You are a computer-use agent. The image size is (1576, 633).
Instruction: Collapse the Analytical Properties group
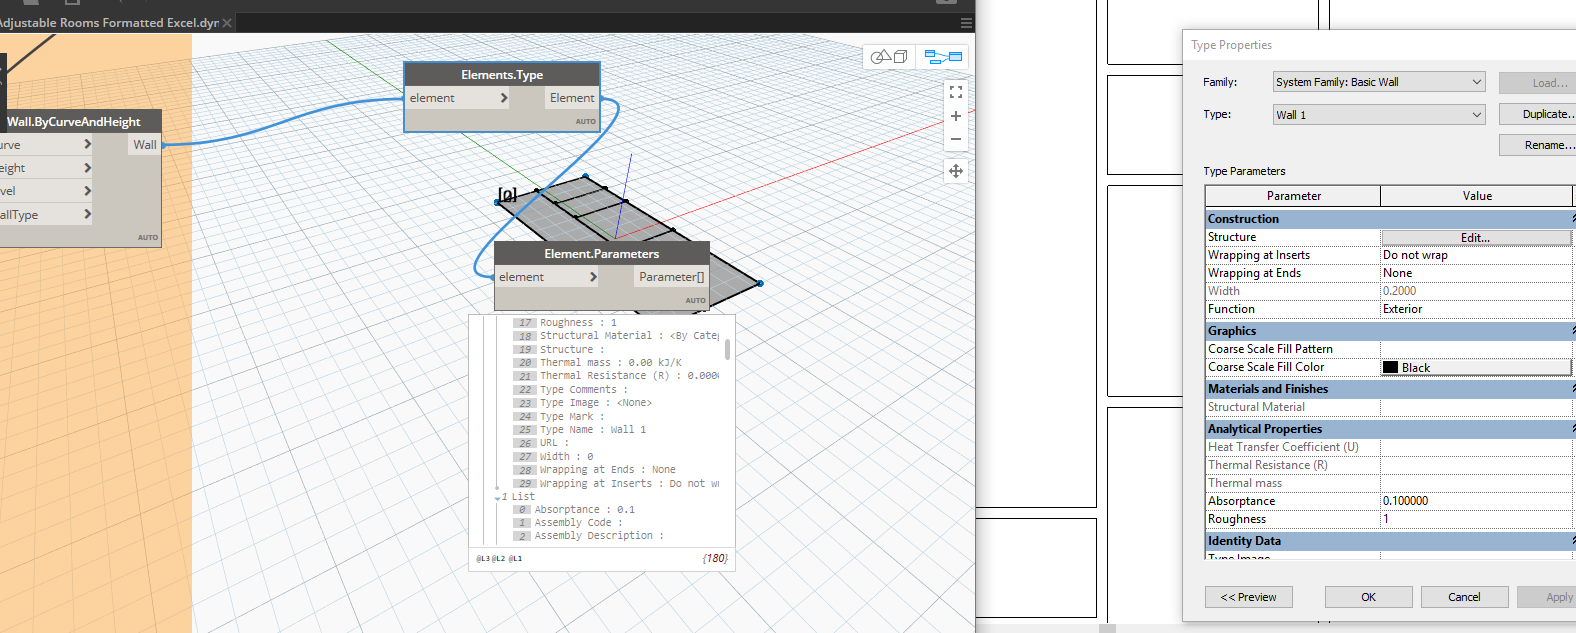[1390, 429]
